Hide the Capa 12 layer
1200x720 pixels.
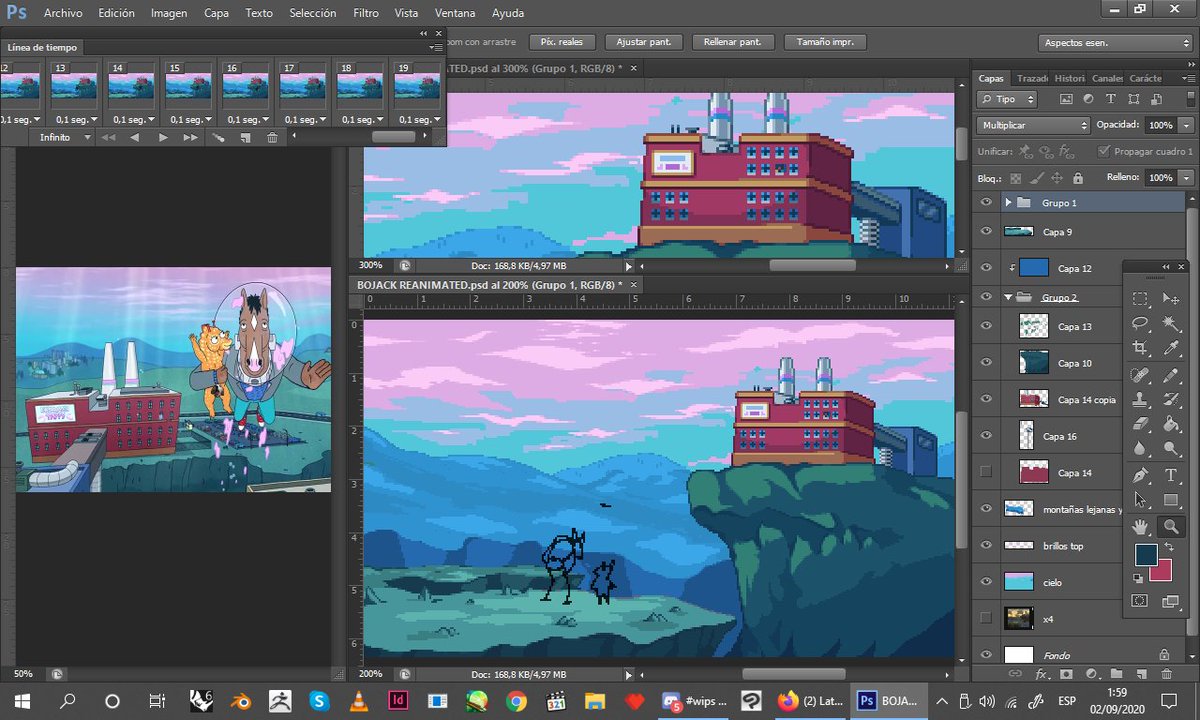tap(986, 267)
